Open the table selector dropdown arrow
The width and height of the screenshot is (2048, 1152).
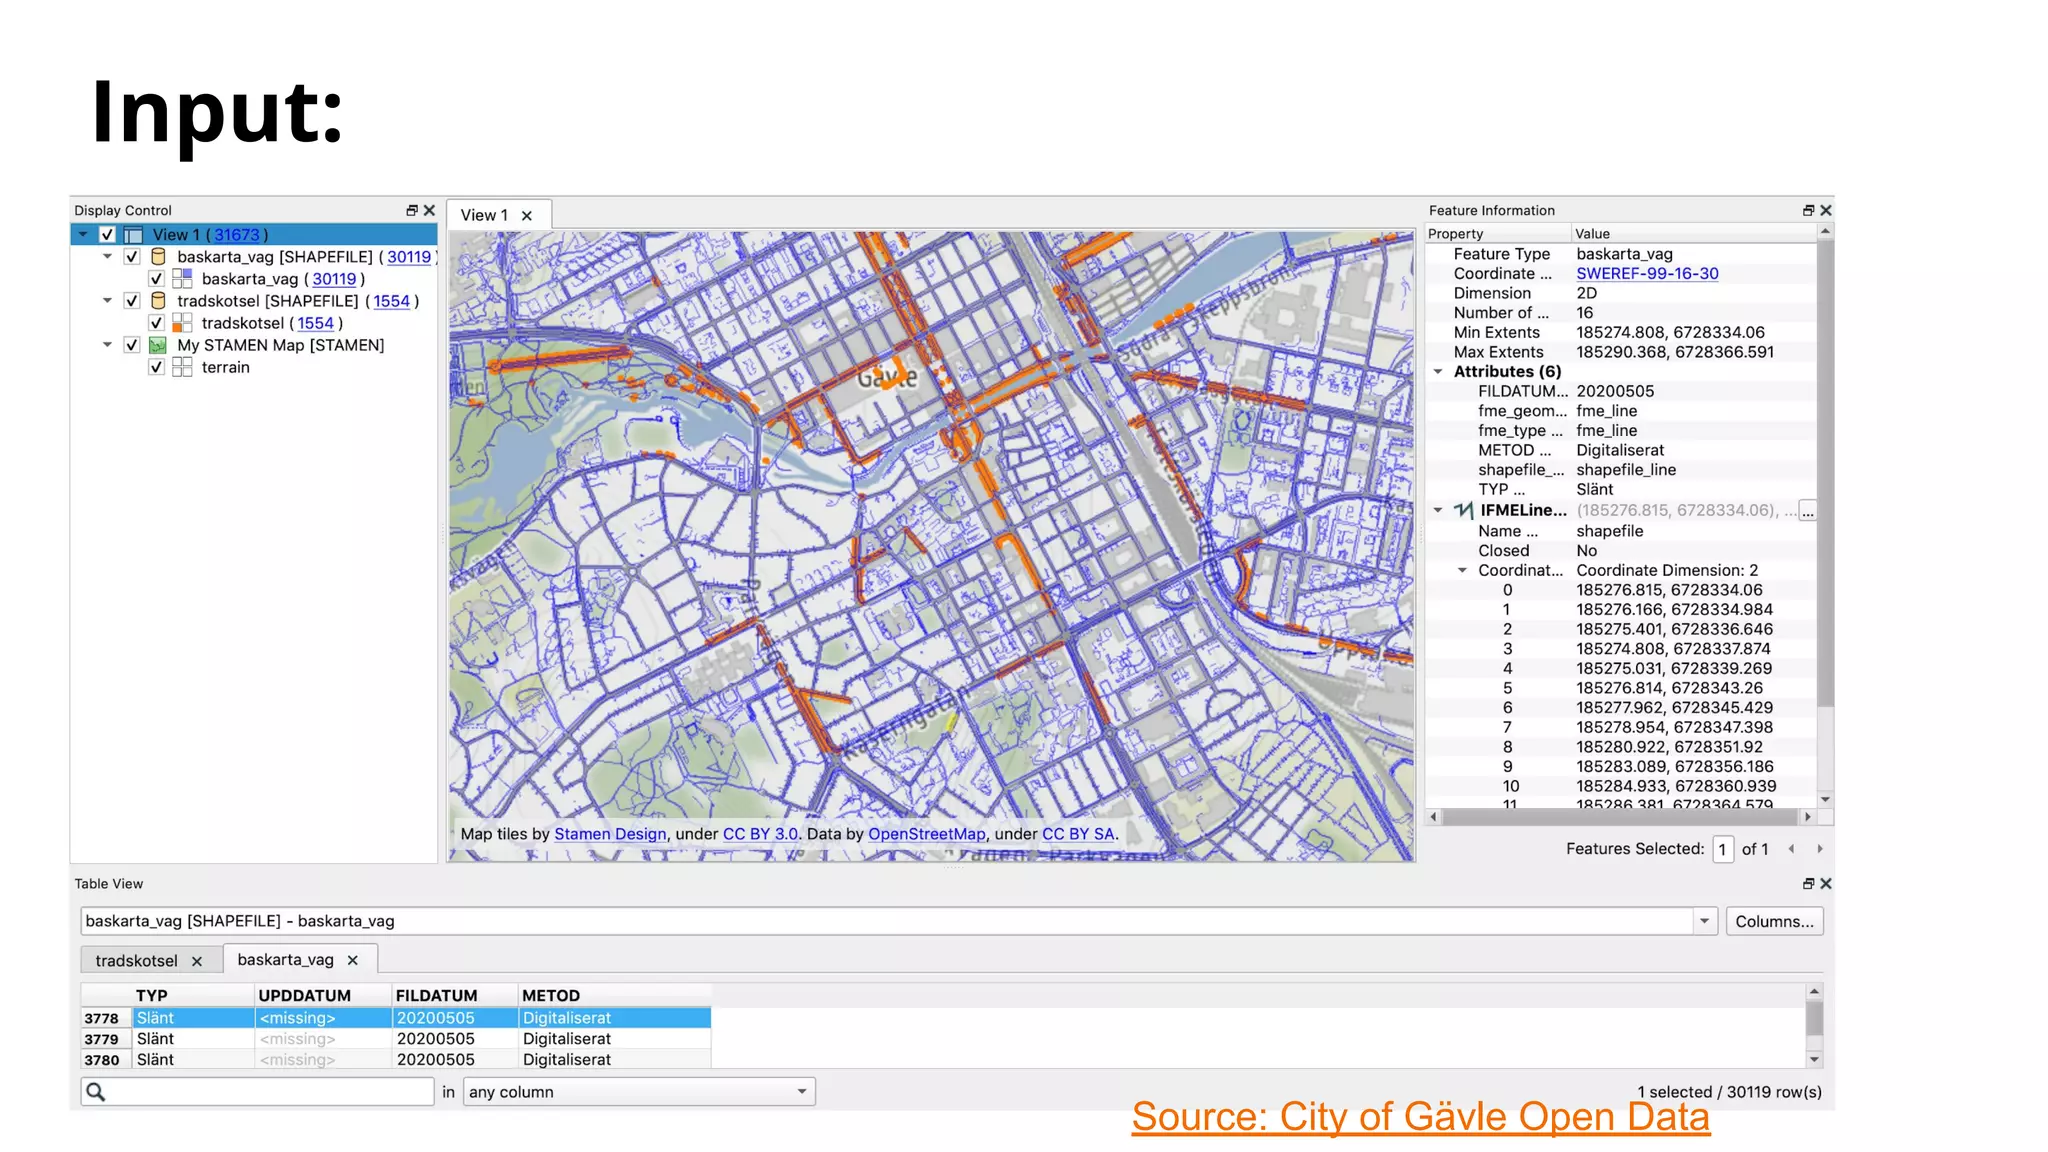tap(1705, 921)
